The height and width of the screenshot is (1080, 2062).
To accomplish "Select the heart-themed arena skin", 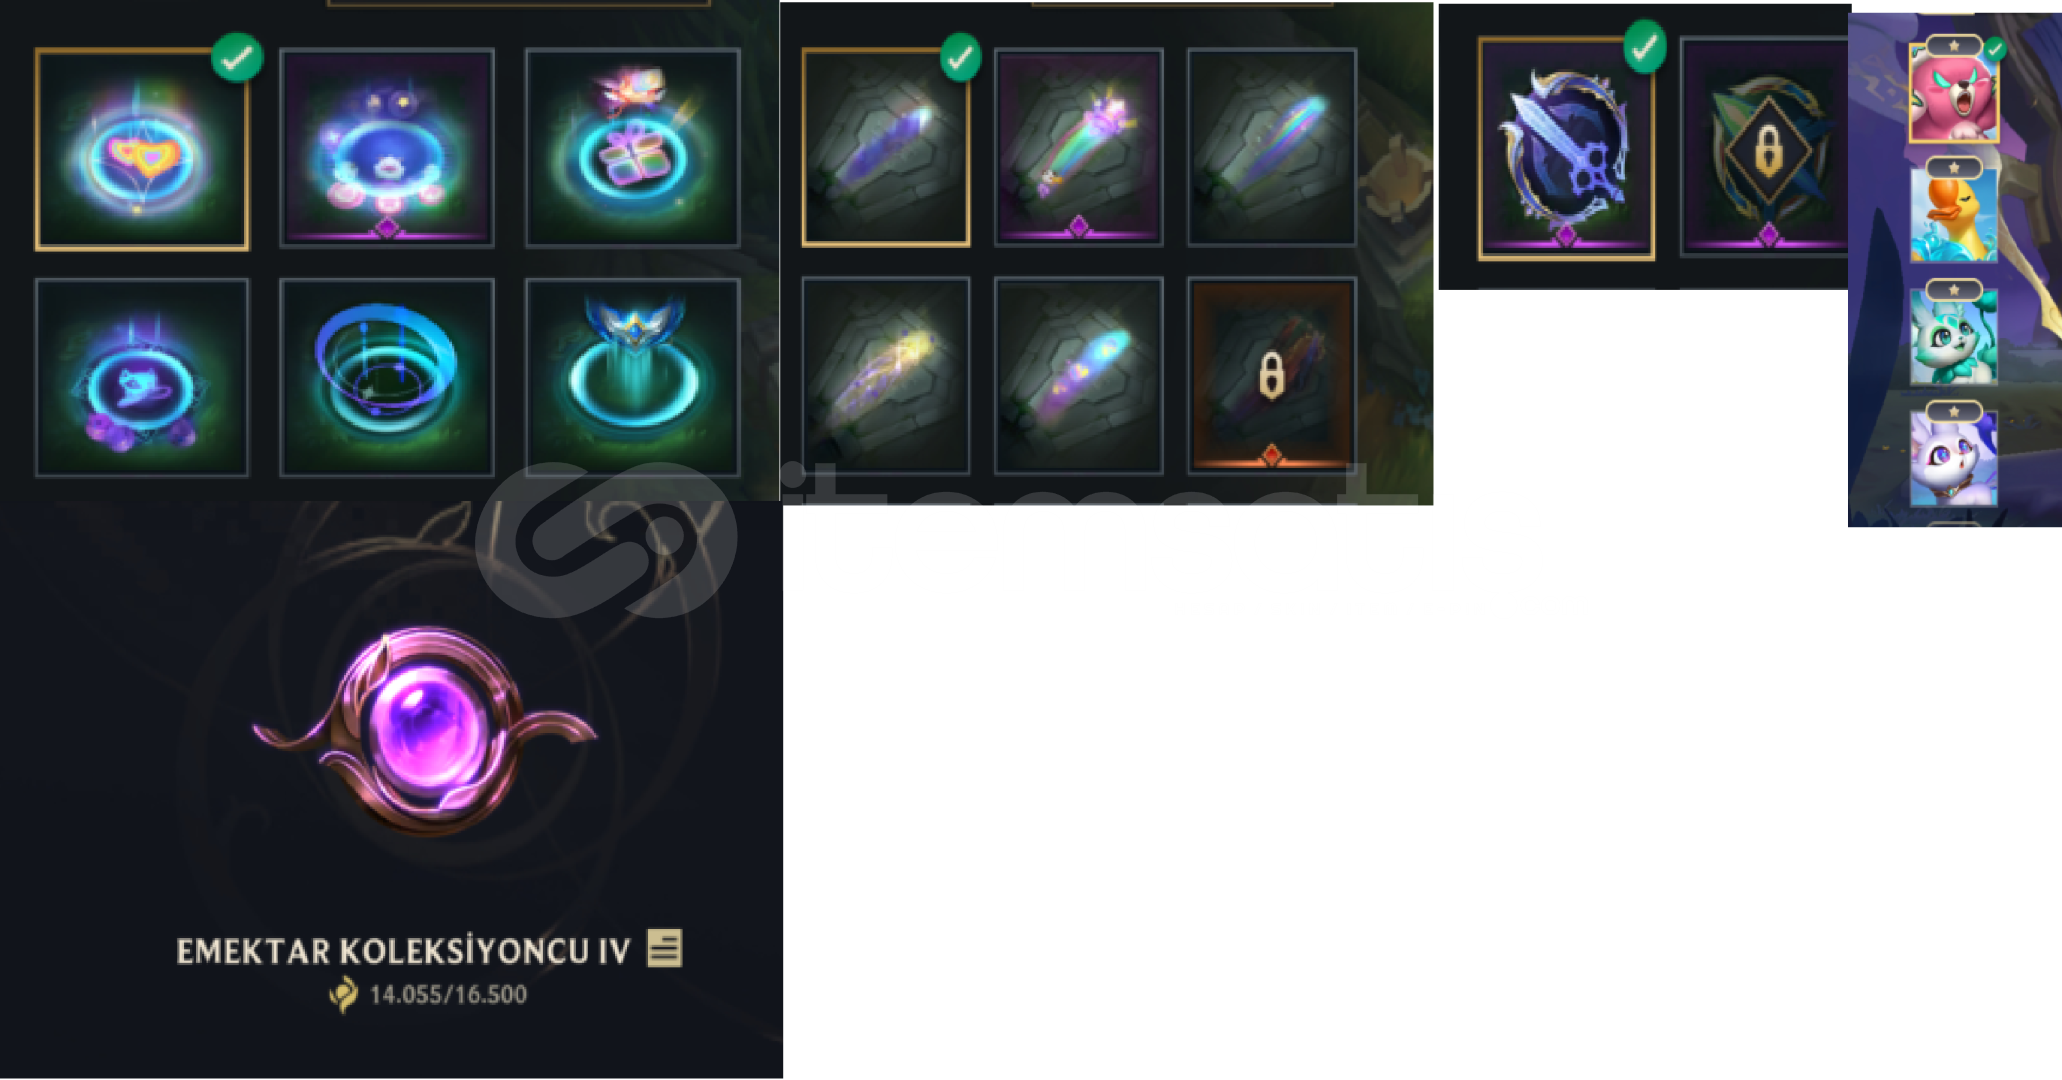I will [x=142, y=149].
